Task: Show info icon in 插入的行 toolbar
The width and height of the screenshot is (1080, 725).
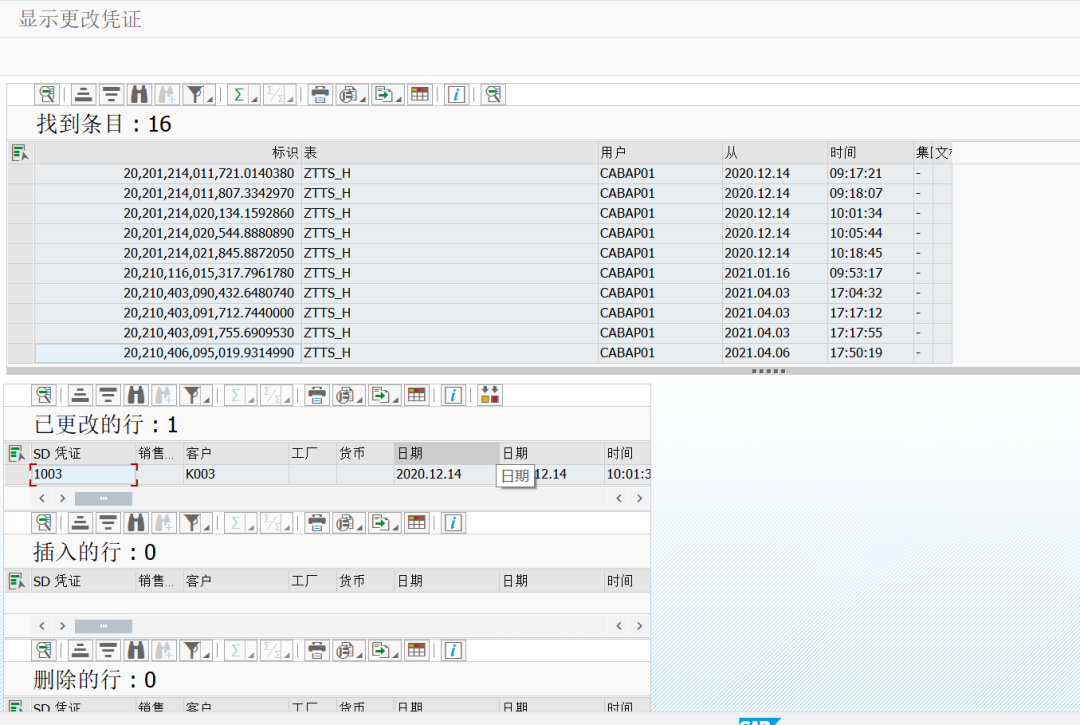Action: coord(453,523)
